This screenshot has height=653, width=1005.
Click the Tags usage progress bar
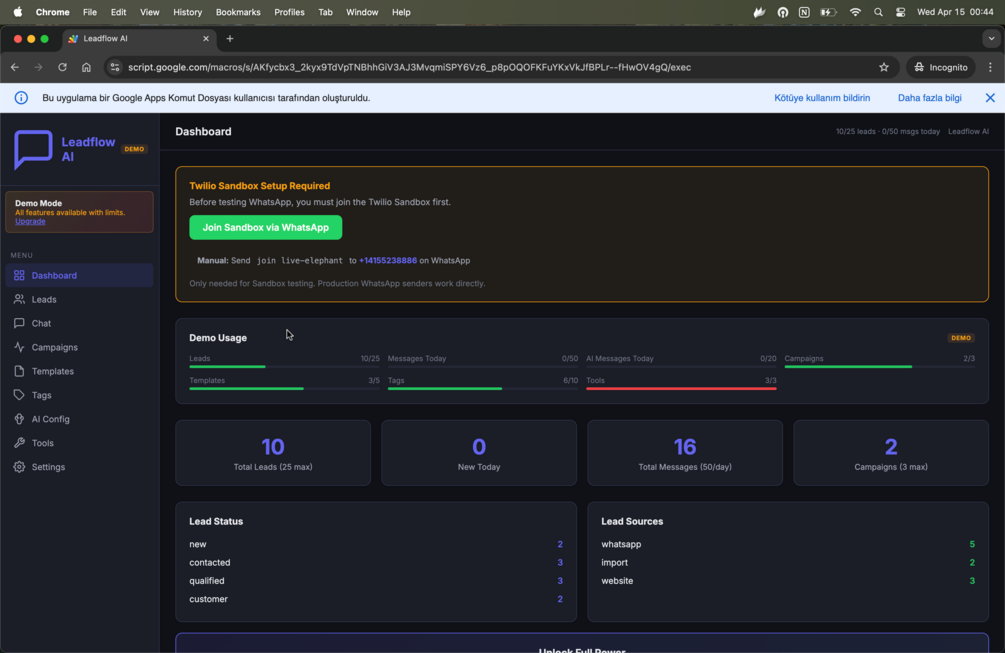483,388
